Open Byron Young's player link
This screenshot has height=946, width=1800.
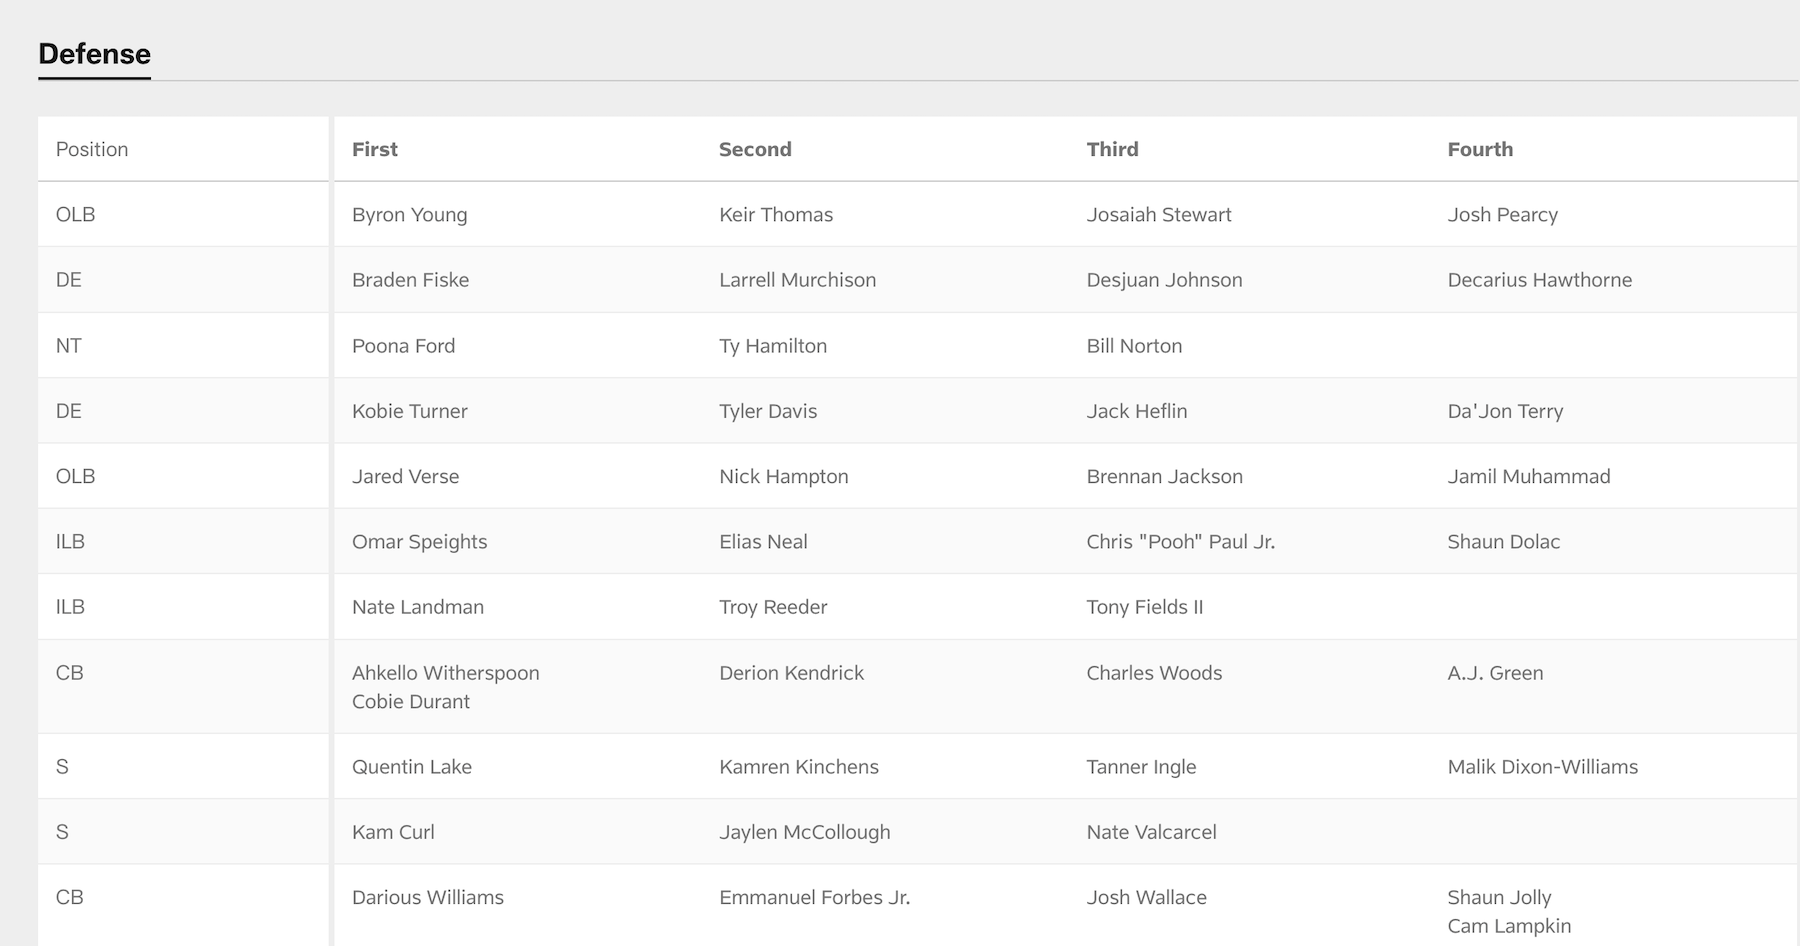(409, 215)
